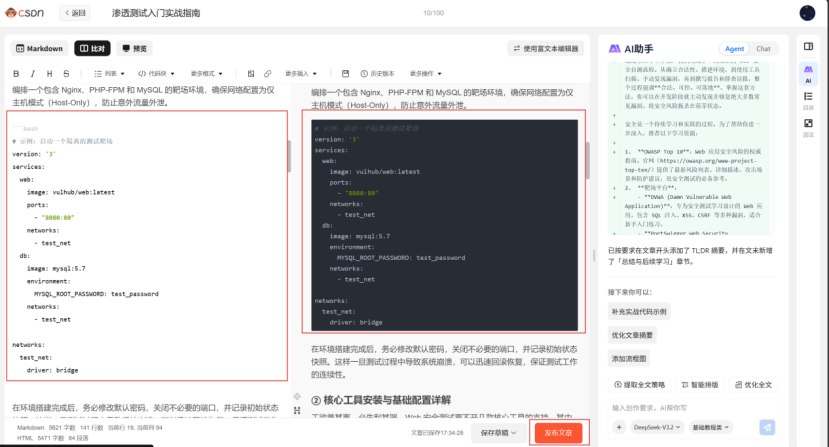Switch to the rich text editor
Image resolution: width=829 pixels, height=447 pixels.
pos(545,48)
